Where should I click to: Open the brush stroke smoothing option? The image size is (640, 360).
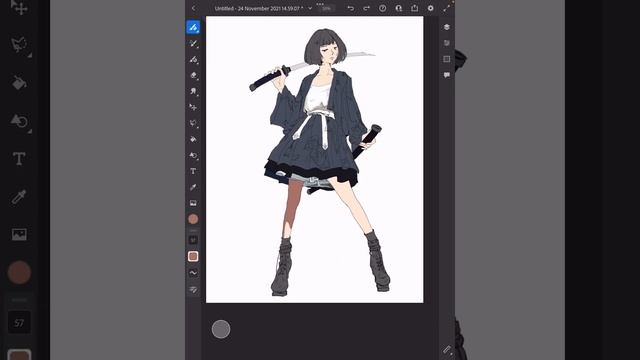pyautogui.click(x=193, y=273)
